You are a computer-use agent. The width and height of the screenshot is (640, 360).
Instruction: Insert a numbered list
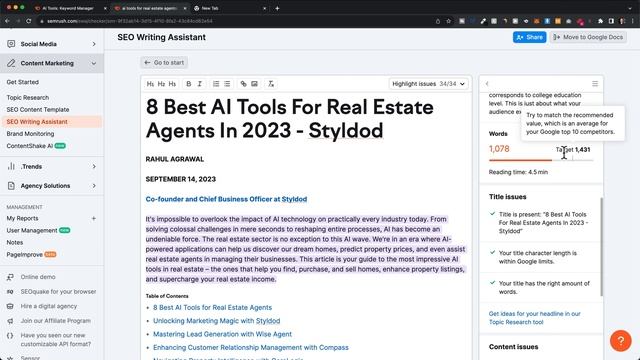pyautogui.click(x=216, y=84)
